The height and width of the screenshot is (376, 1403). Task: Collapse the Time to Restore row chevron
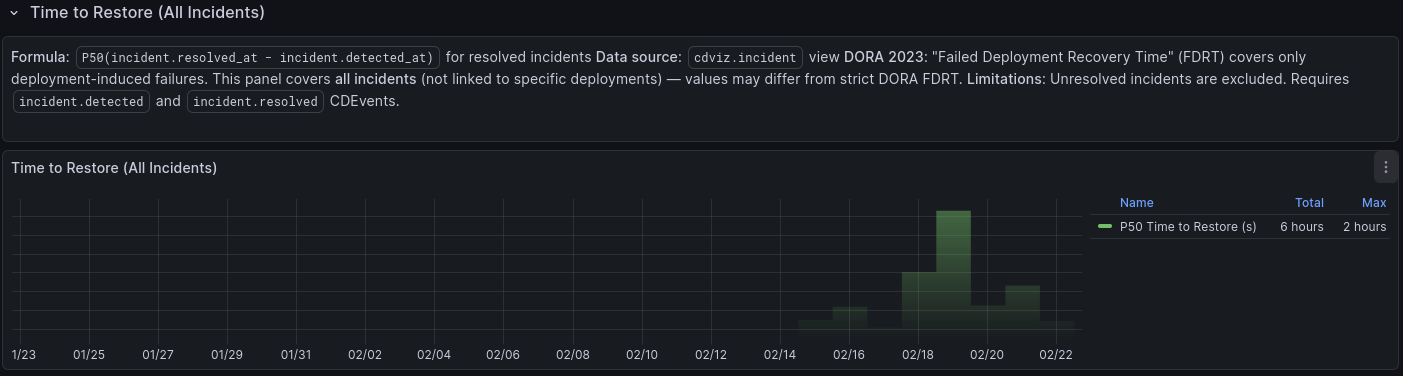14,13
